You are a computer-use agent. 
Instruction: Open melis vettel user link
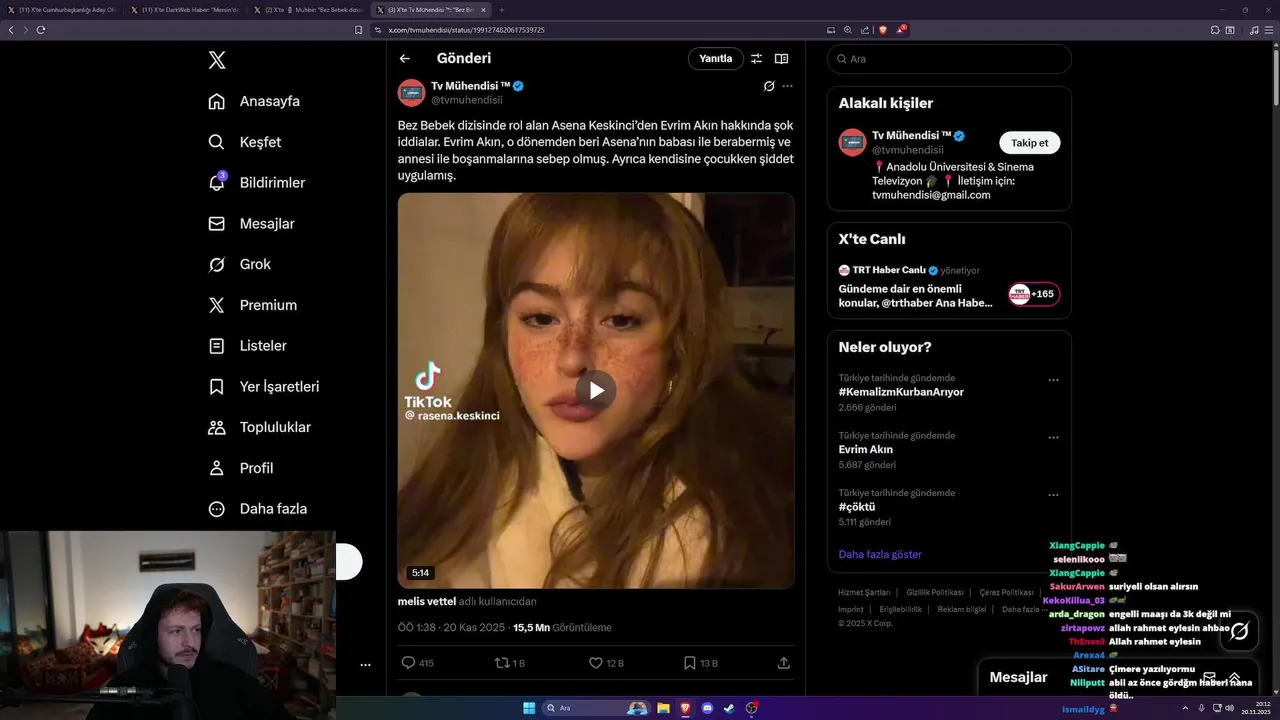coord(427,602)
